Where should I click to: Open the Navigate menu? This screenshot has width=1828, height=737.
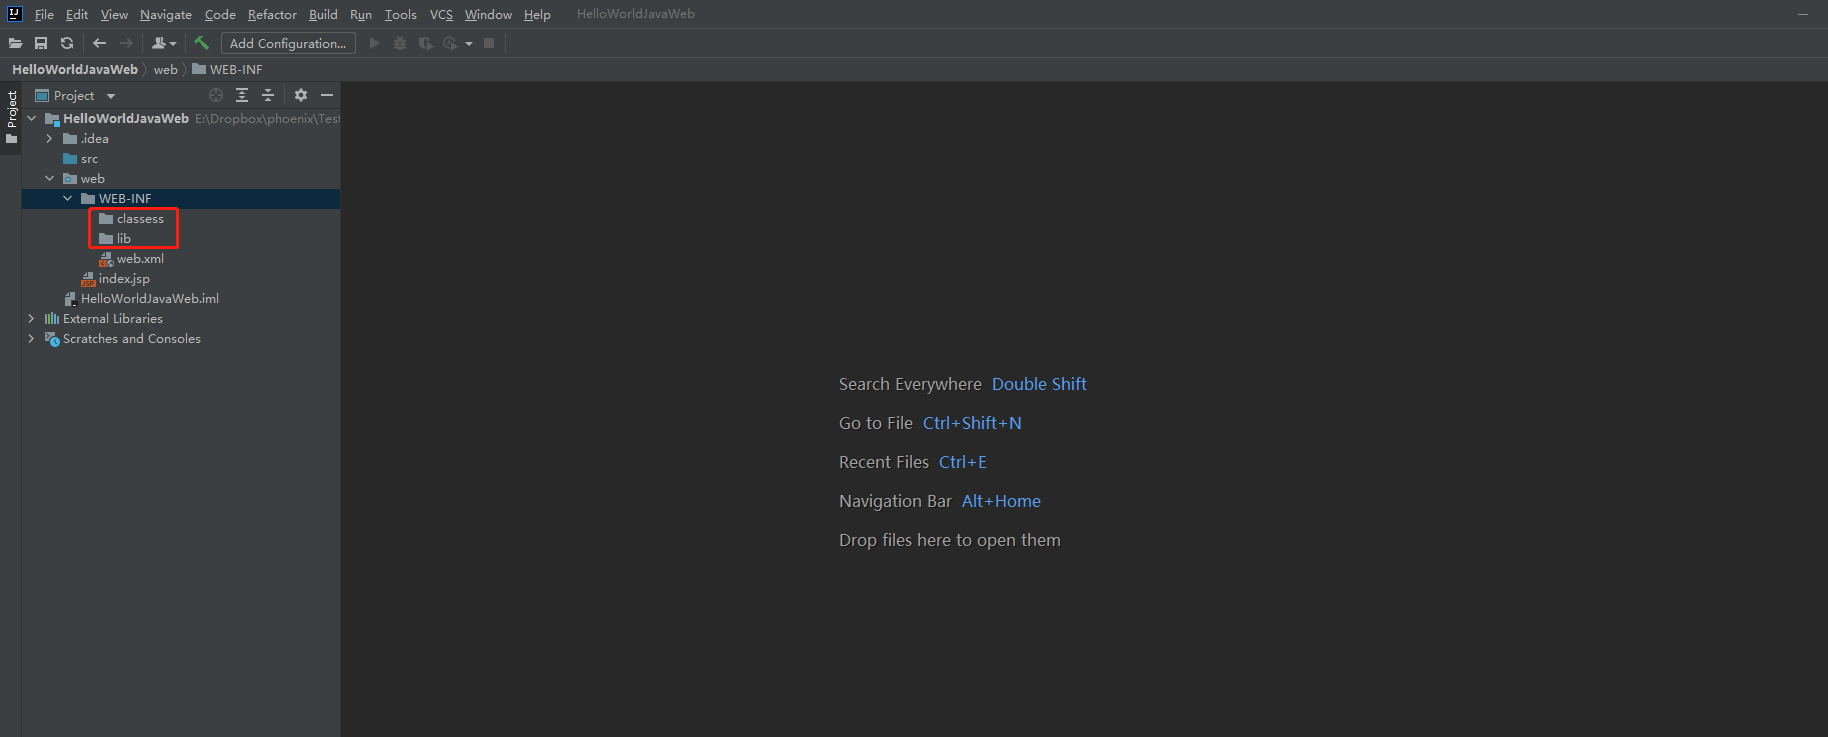pos(166,14)
